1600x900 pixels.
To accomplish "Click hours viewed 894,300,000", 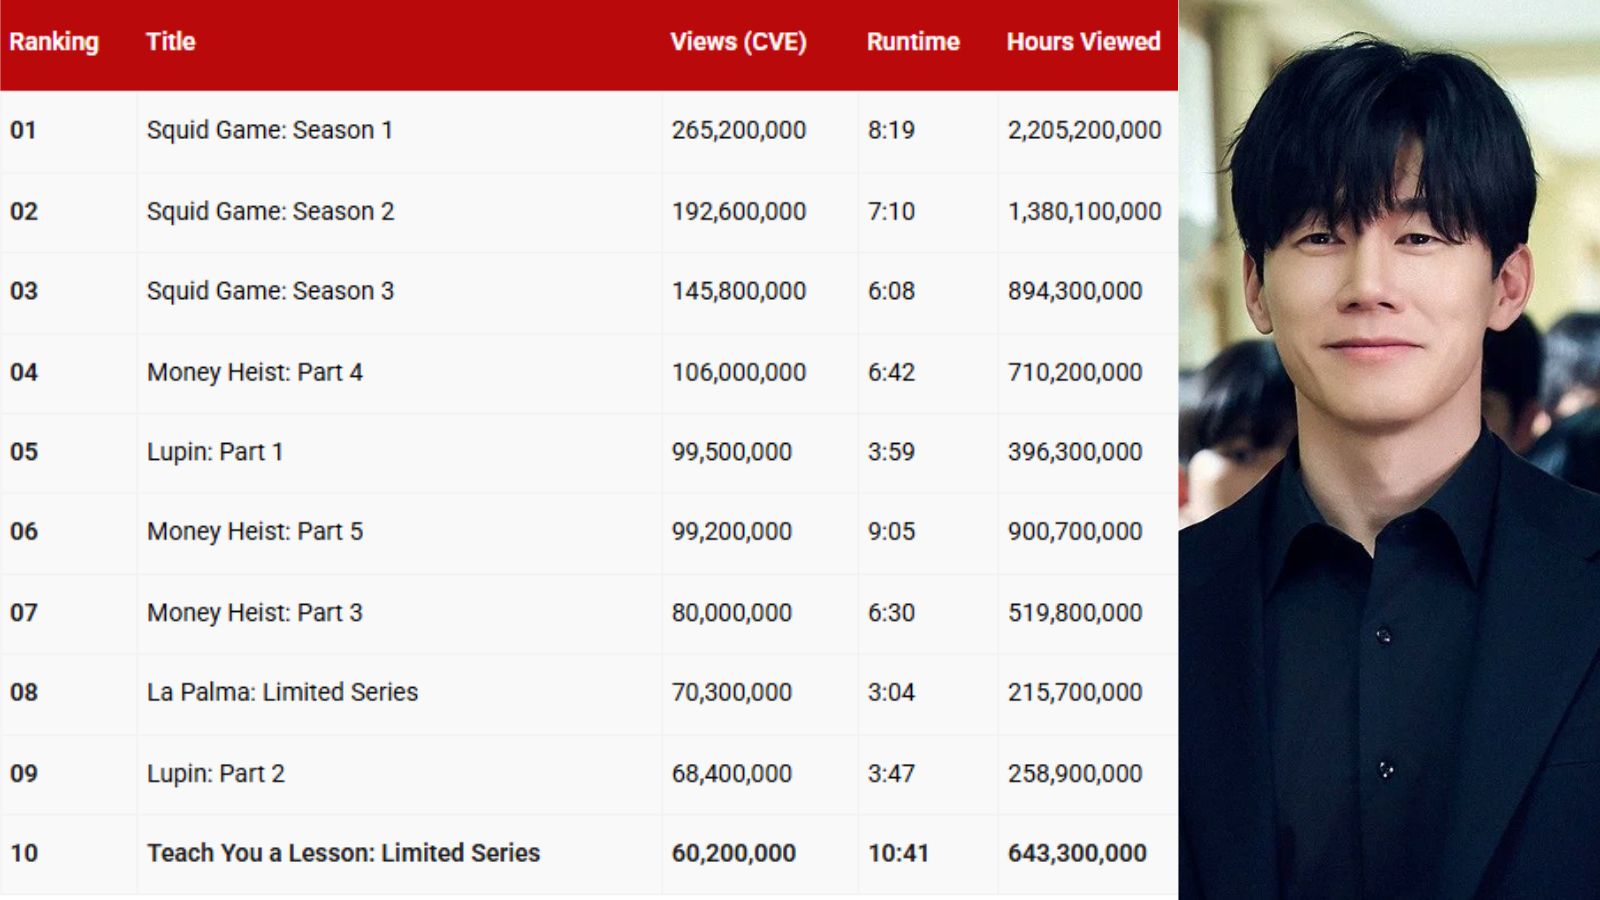I will click(x=1075, y=291).
